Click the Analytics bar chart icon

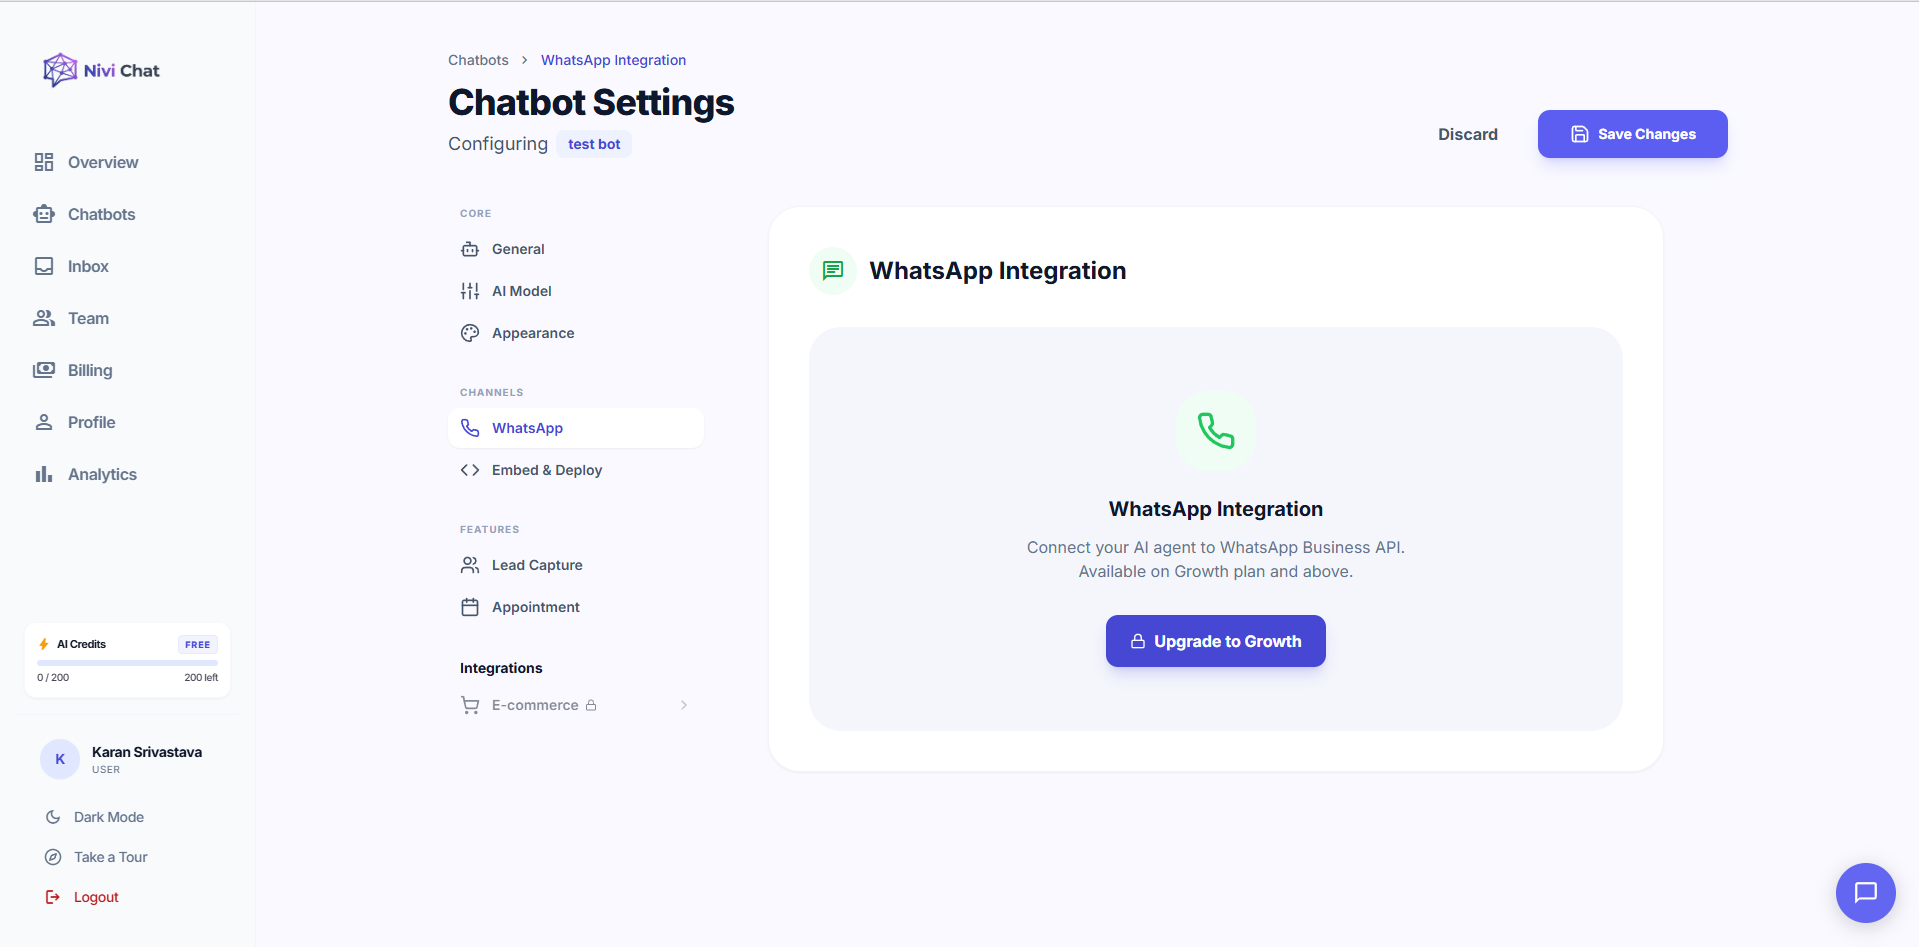(44, 474)
